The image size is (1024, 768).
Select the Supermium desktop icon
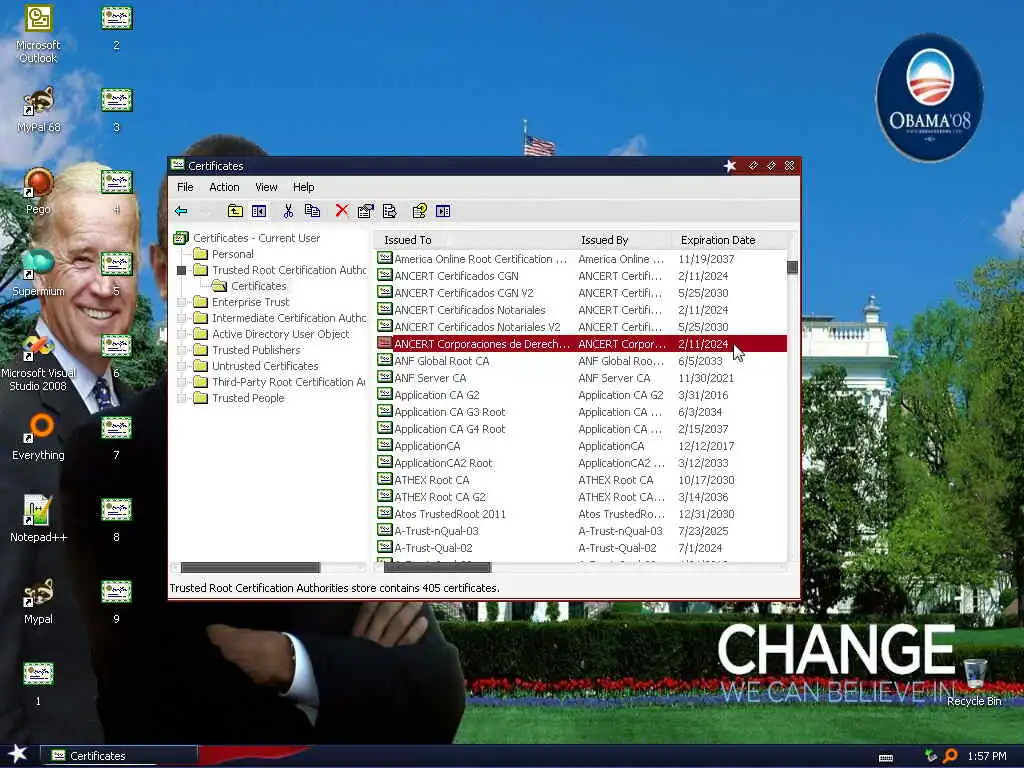[38, 273]
